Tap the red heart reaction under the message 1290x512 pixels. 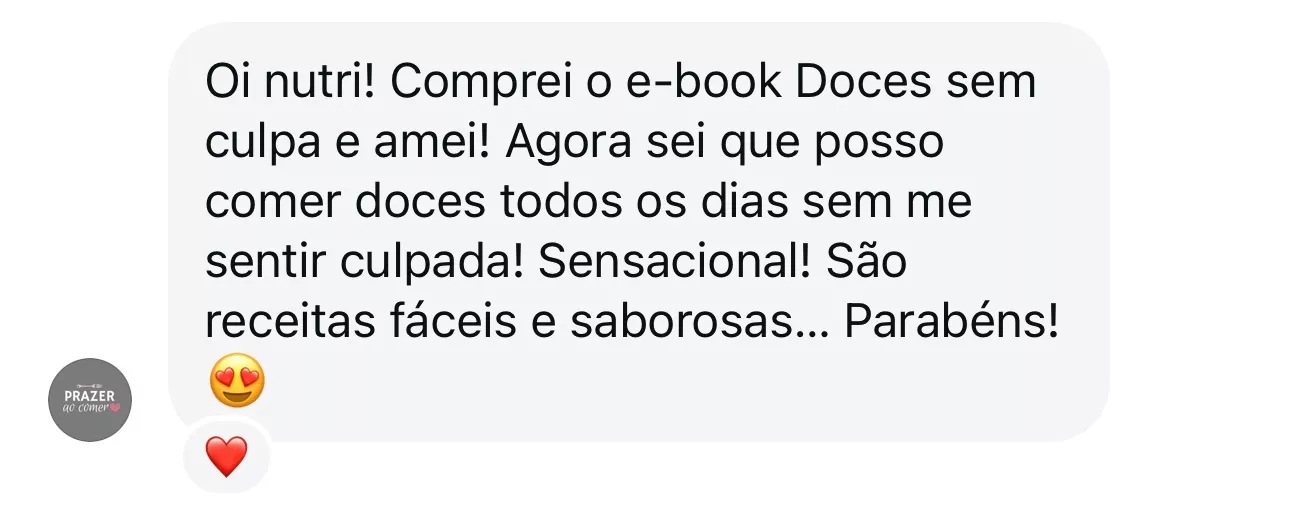tap(226, 458)
